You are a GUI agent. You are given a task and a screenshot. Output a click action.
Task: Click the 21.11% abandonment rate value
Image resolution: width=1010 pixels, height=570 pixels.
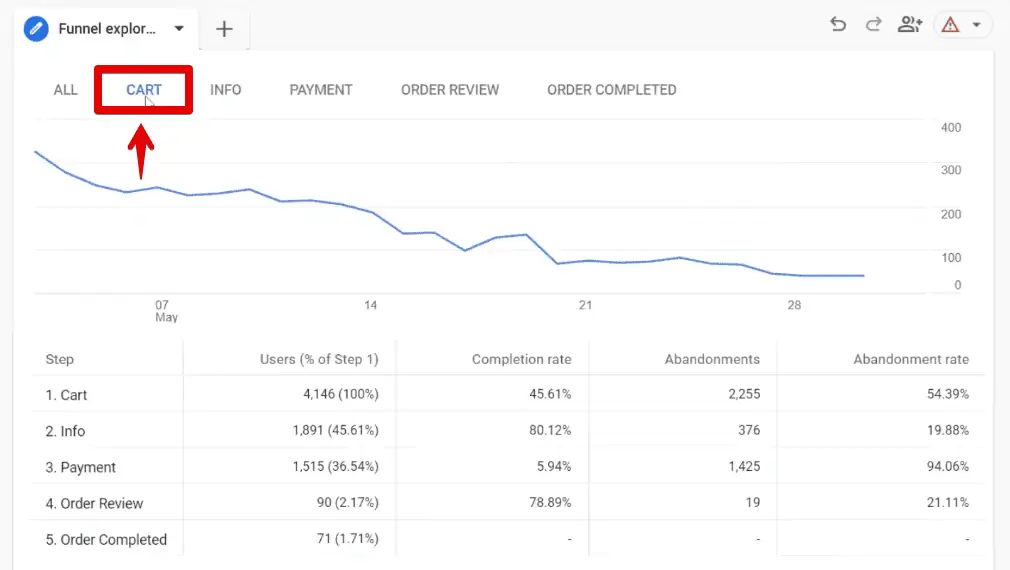(948, 502)
